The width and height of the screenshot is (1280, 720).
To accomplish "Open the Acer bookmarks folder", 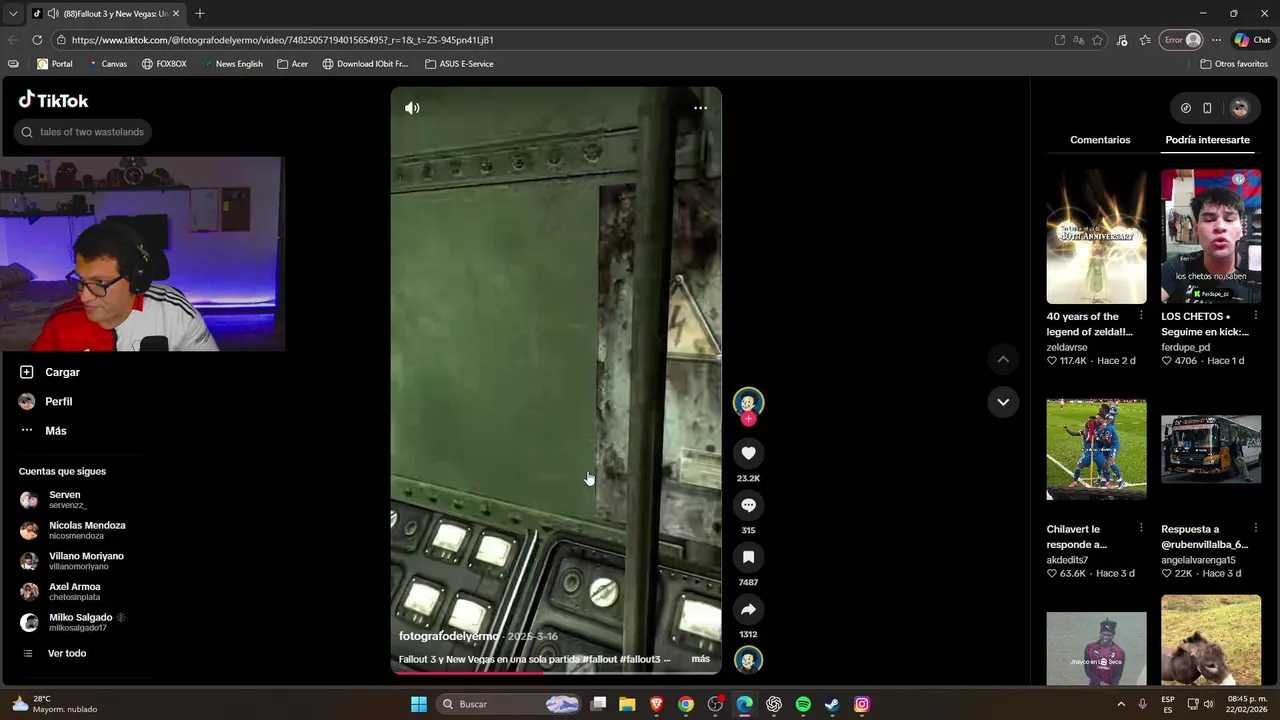I will tap(292, 64).
